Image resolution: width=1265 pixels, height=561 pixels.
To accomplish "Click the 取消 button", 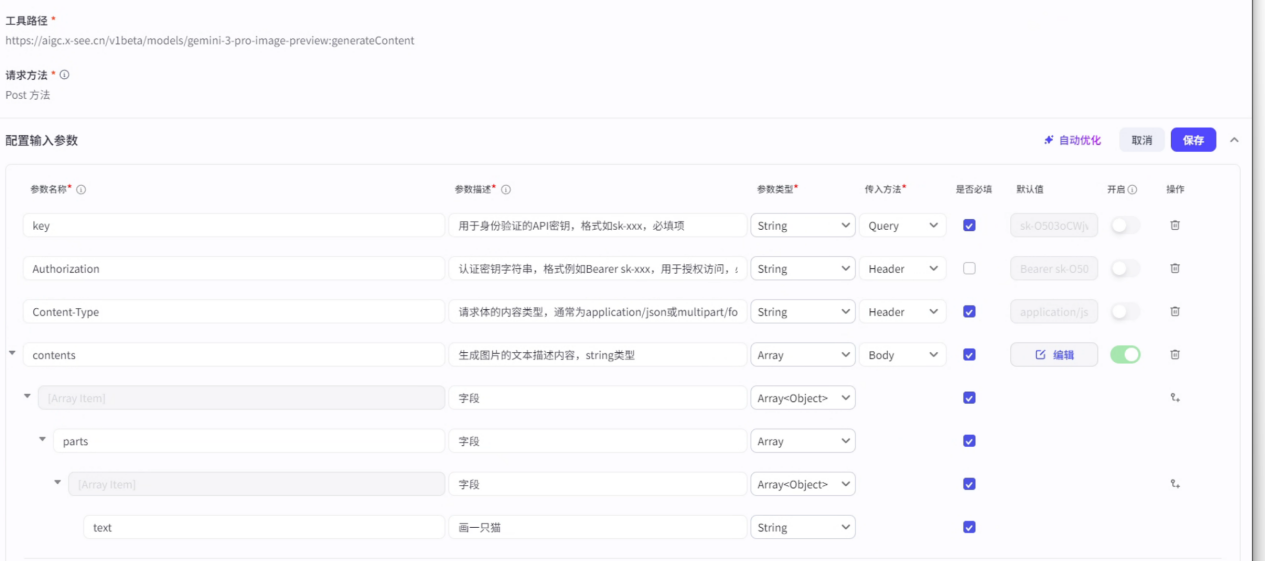I will [1142, 140].
